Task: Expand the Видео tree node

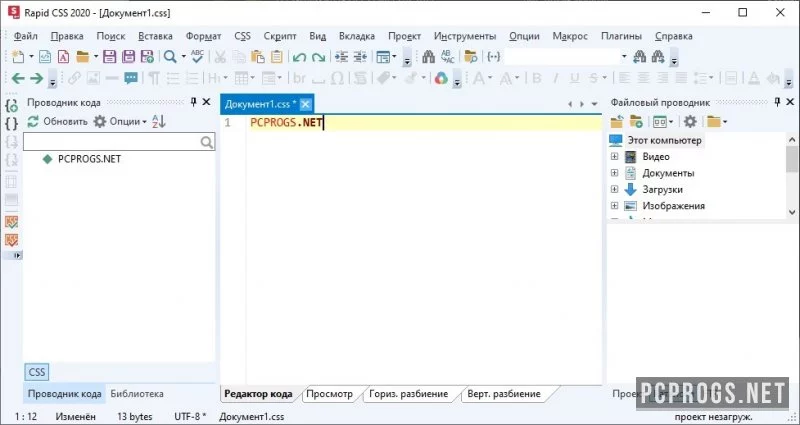Action: [614, 157]
